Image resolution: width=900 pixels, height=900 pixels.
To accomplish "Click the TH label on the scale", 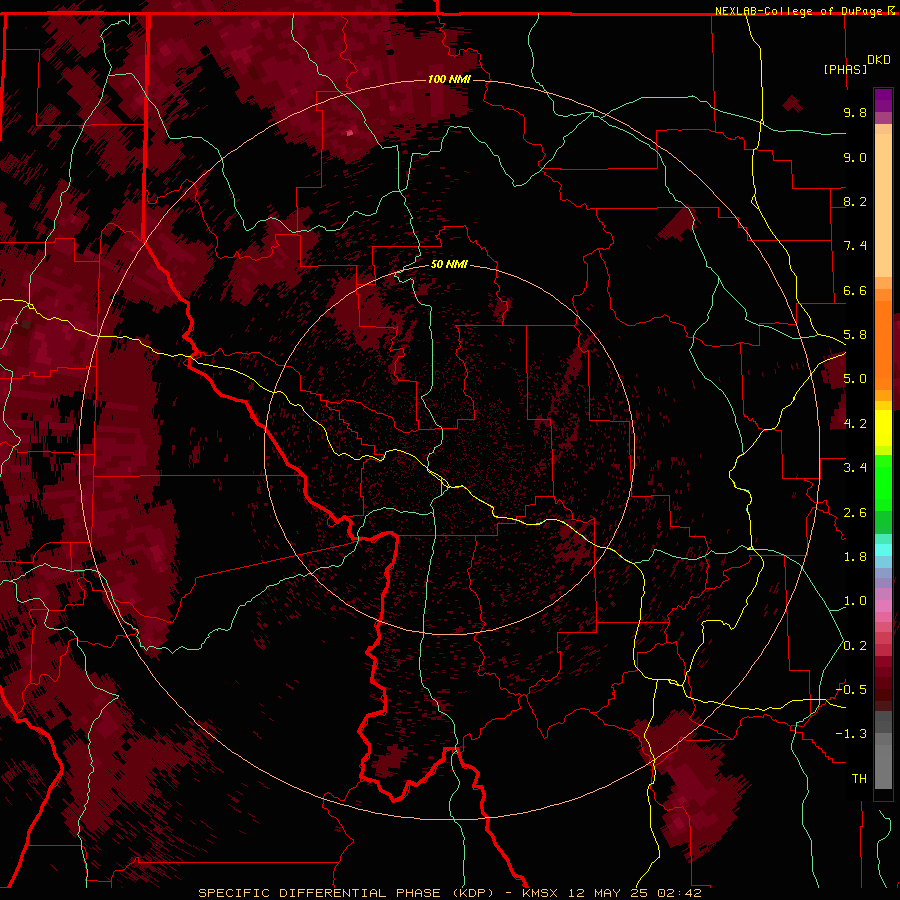I will [859, 779].
